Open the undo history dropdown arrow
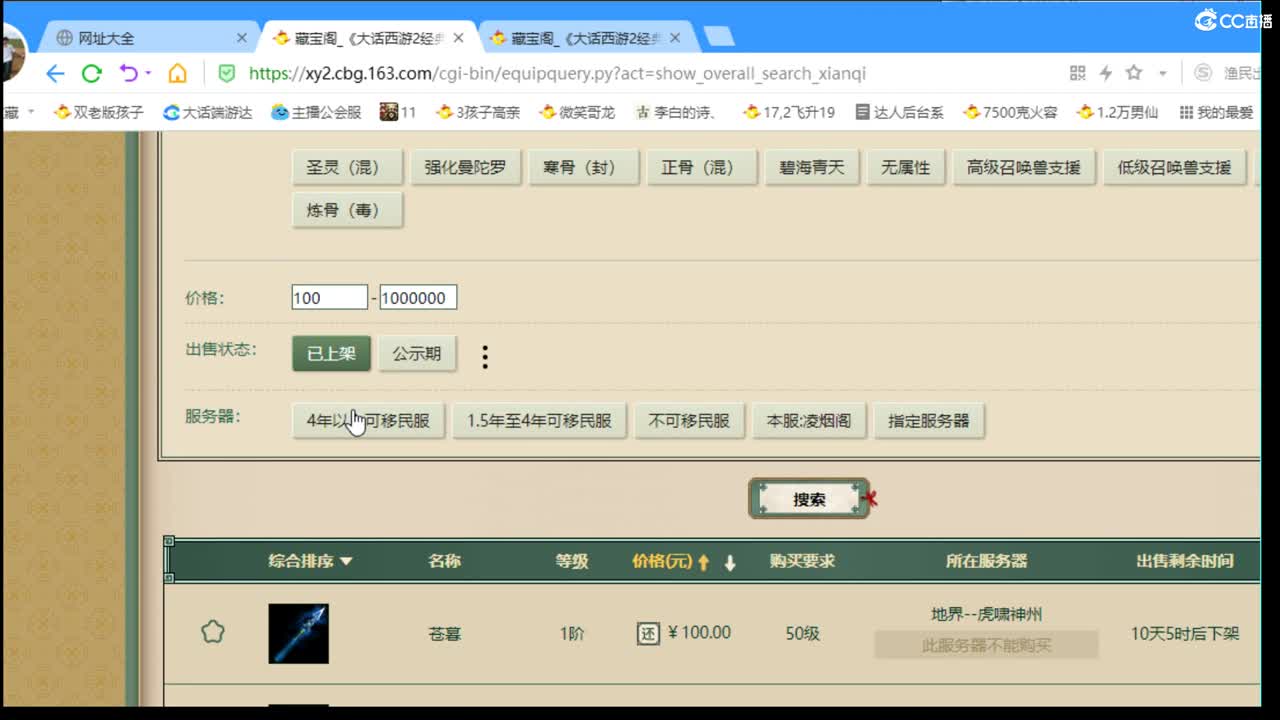Image resolution: width=1280 pixels, height=720 pixels. (149, 73)
